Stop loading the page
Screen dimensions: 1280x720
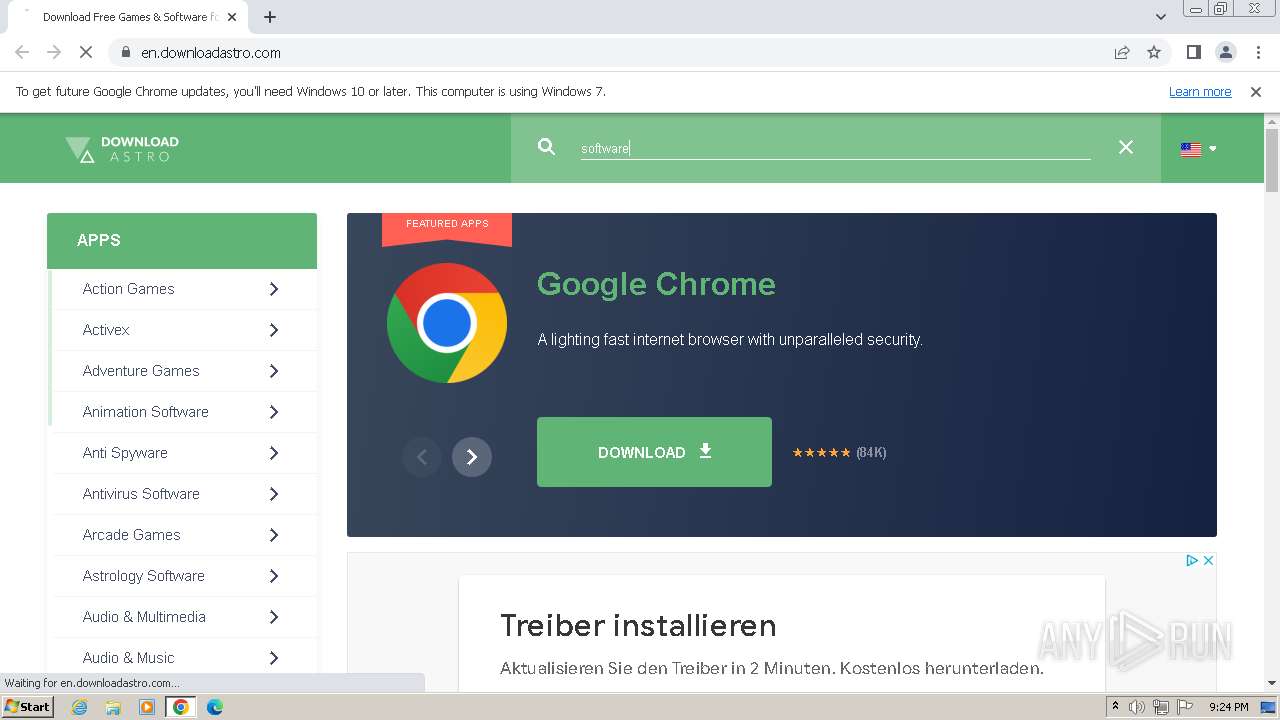(86, 52)
